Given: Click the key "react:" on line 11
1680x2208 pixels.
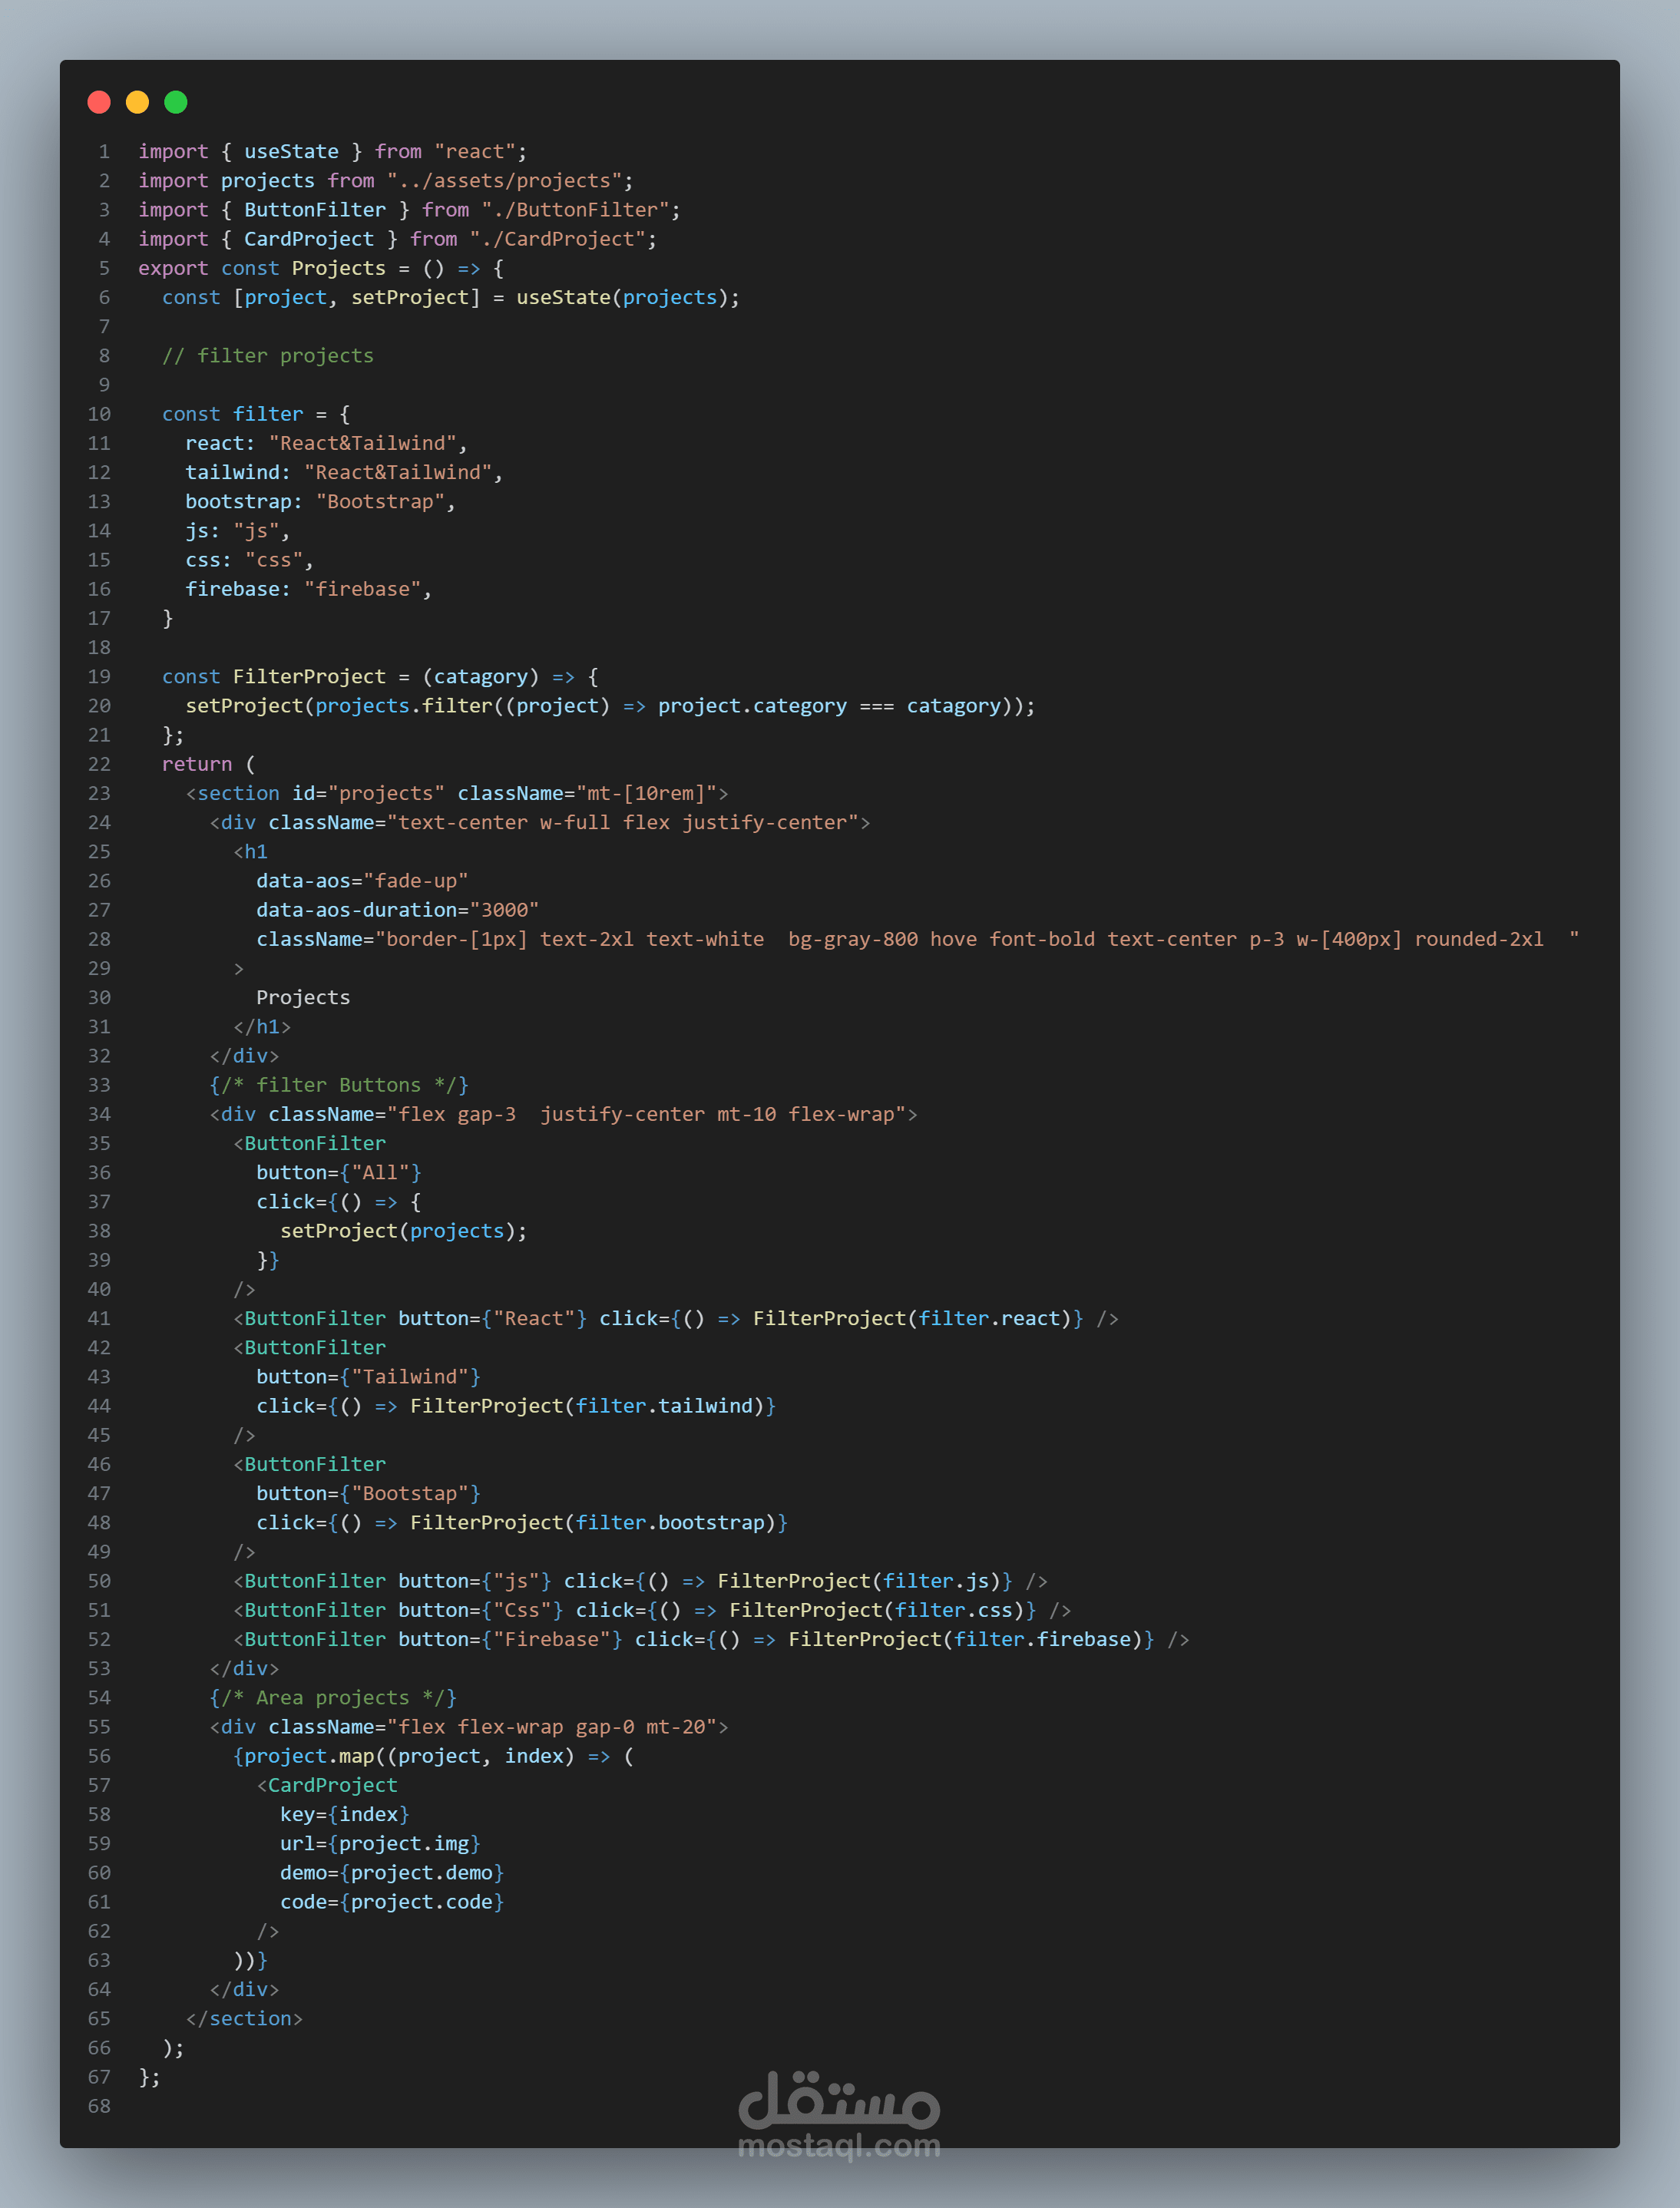Looking at the screenshot, I should pos(220,443).
